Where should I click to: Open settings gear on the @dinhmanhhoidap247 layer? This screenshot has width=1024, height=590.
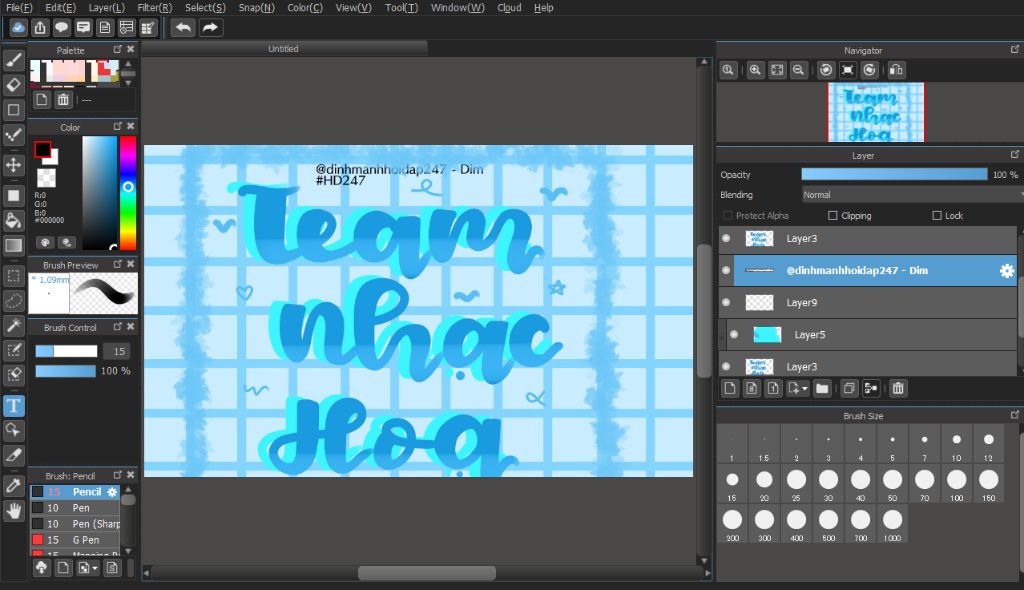click(1006, 270)
